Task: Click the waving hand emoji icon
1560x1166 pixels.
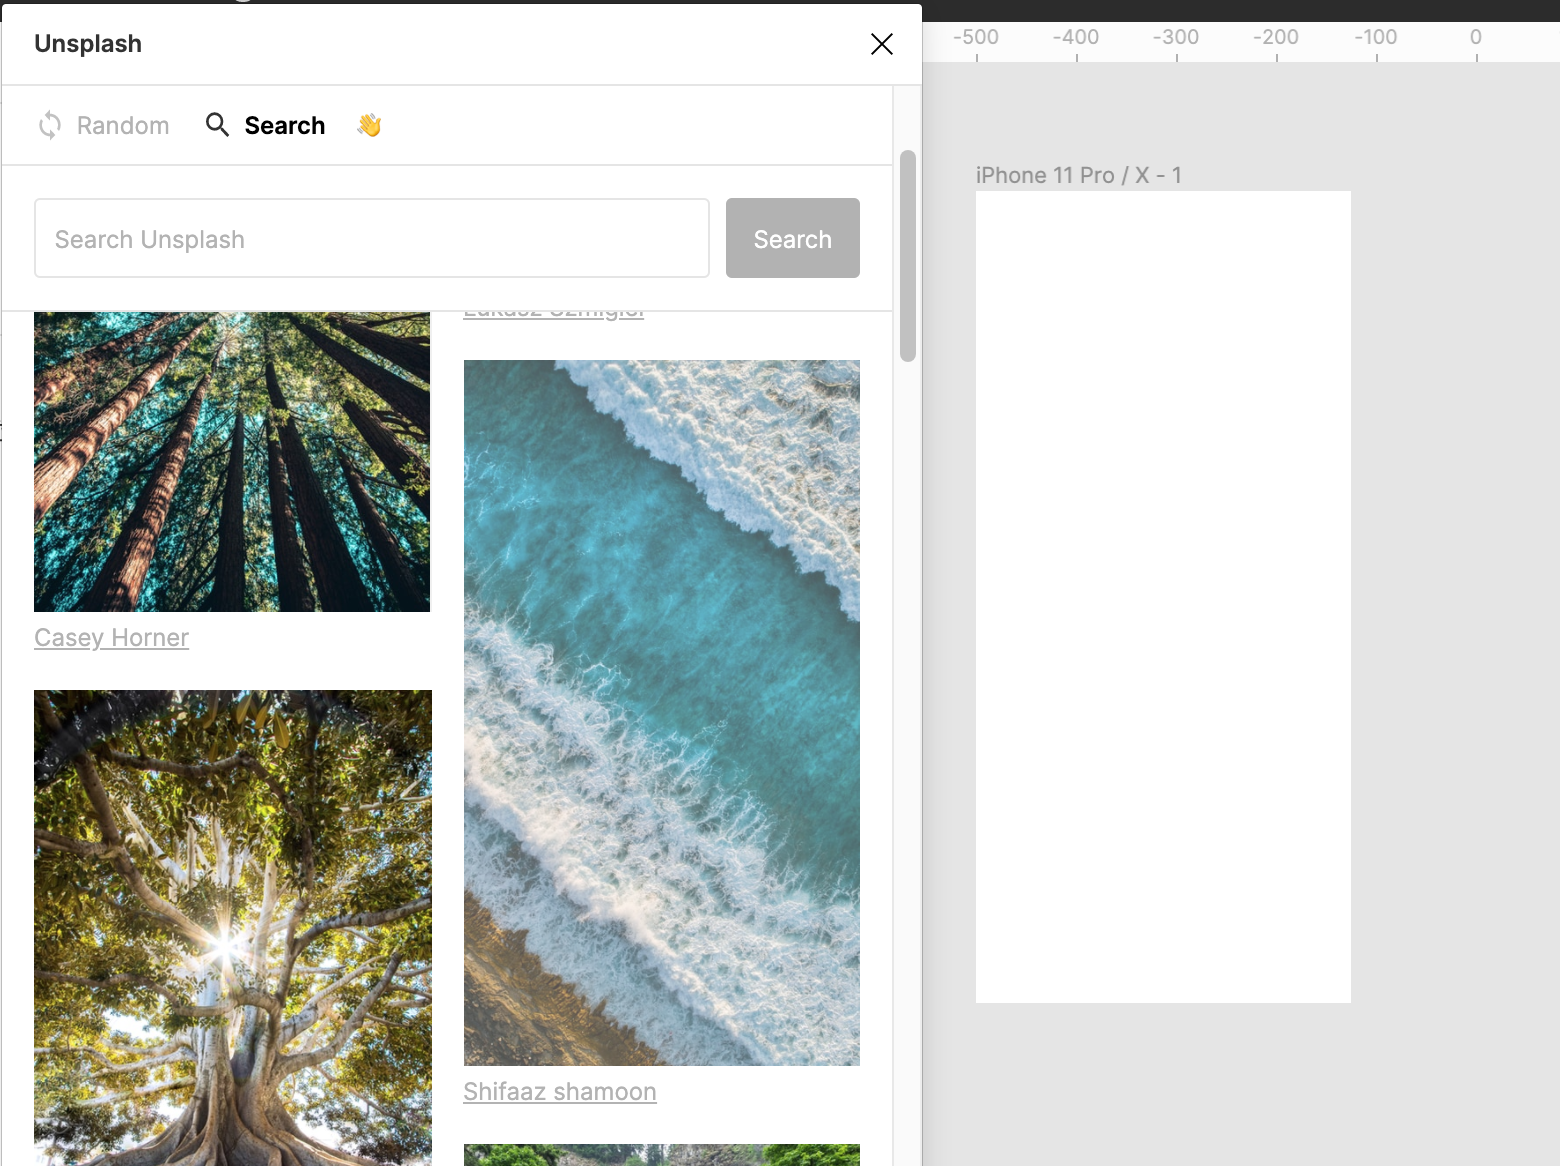Action: tap(369, 125)
